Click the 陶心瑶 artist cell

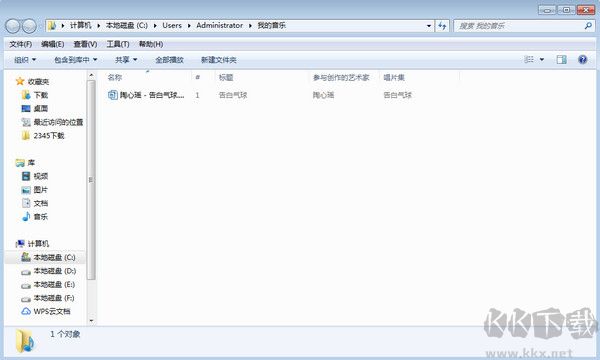(x=323, y=95)
